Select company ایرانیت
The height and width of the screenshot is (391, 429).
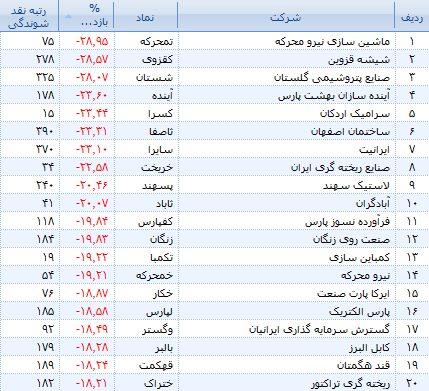point(374,149)
